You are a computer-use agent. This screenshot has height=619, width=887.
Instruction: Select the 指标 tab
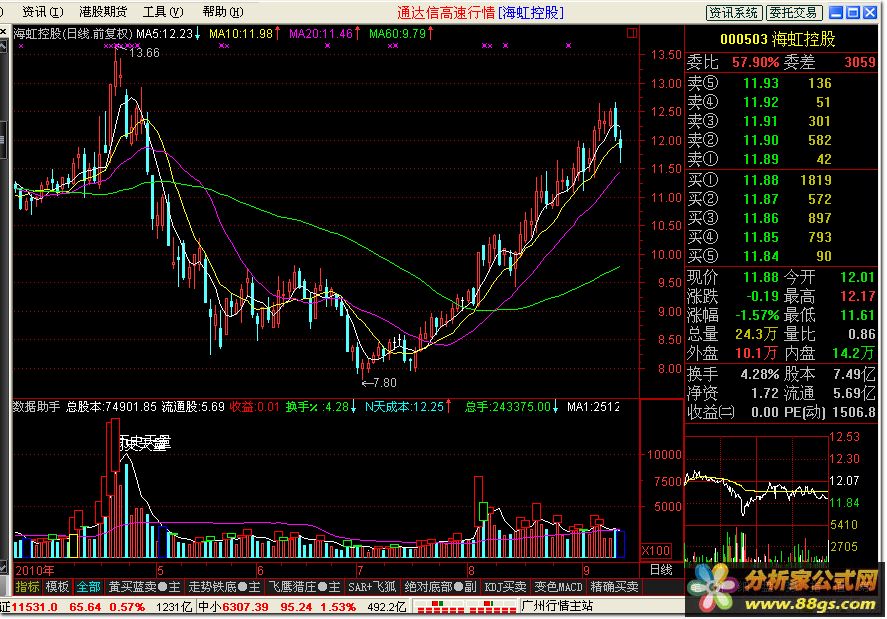pos(27,587)
